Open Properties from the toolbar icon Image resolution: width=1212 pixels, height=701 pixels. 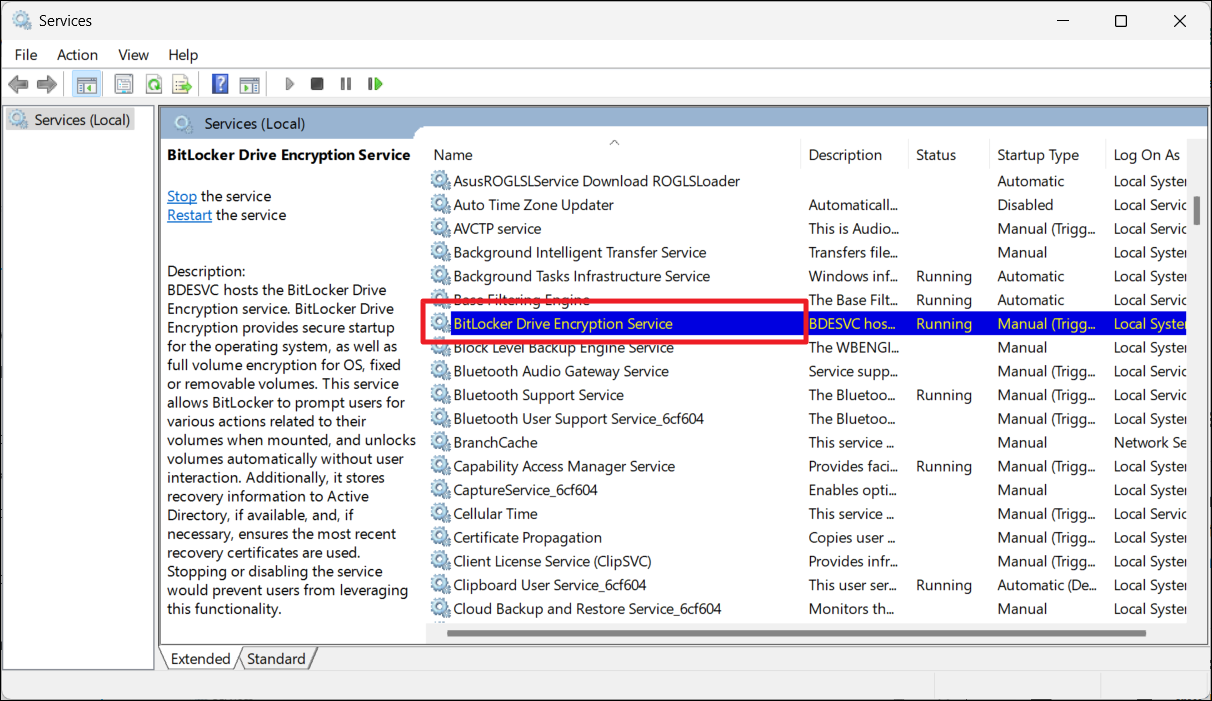tap(124, 84)
